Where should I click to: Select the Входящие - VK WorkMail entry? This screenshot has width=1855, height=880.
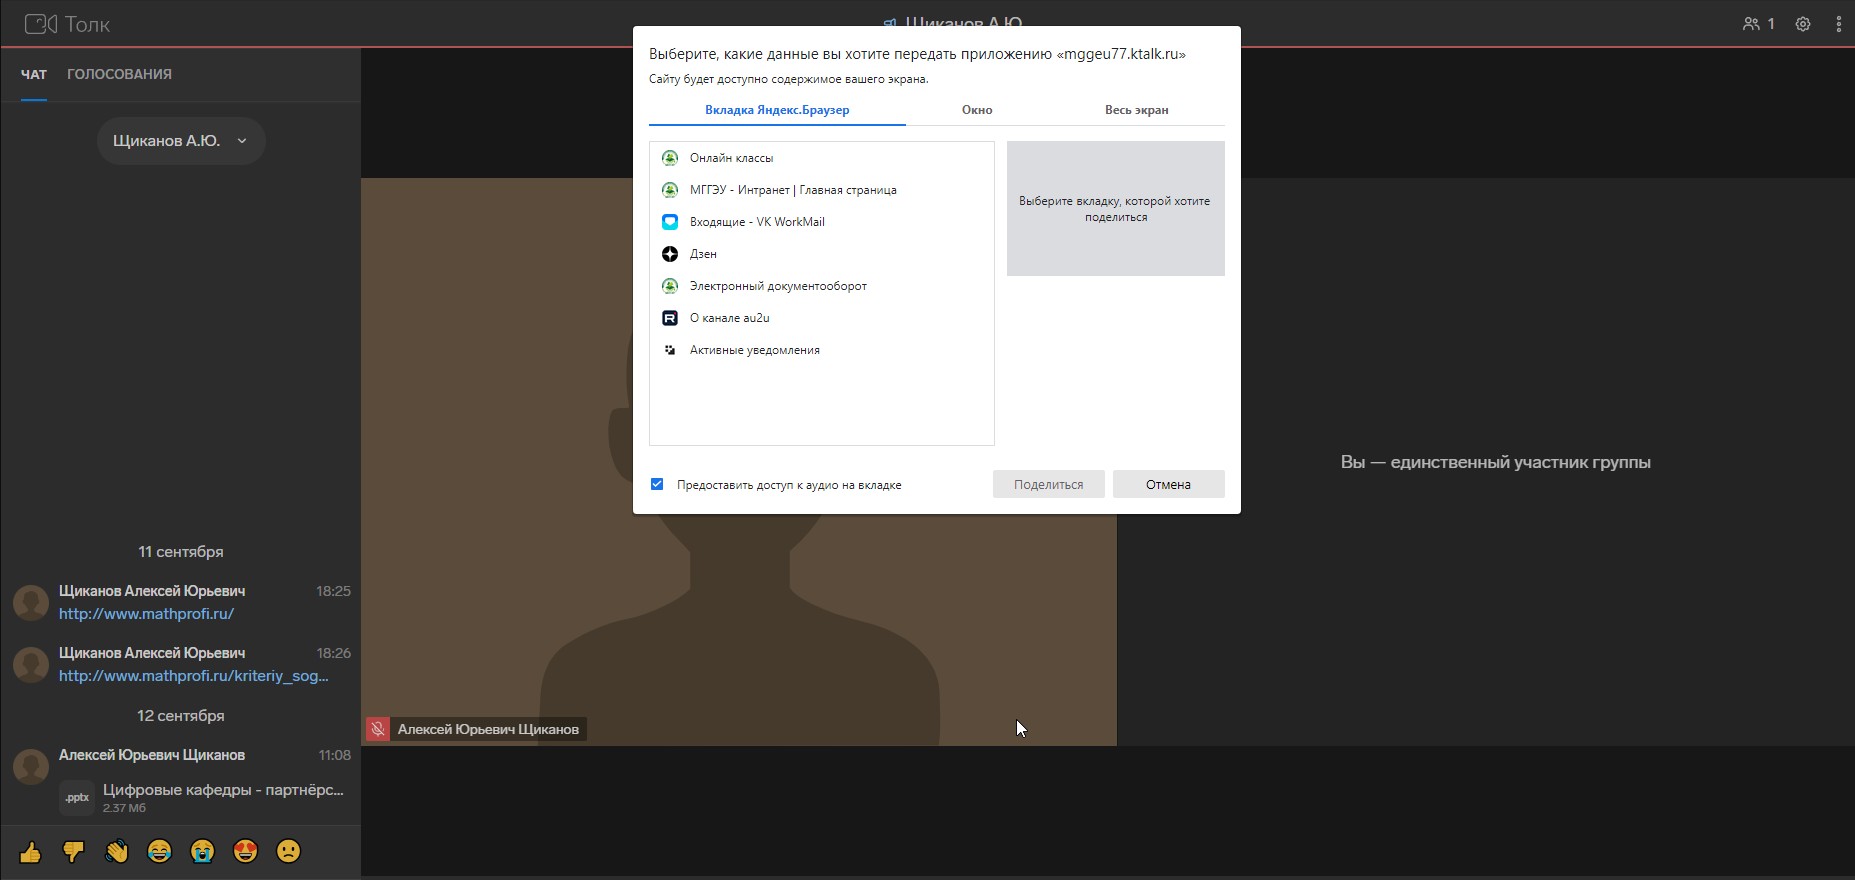[x=756, y=222]
